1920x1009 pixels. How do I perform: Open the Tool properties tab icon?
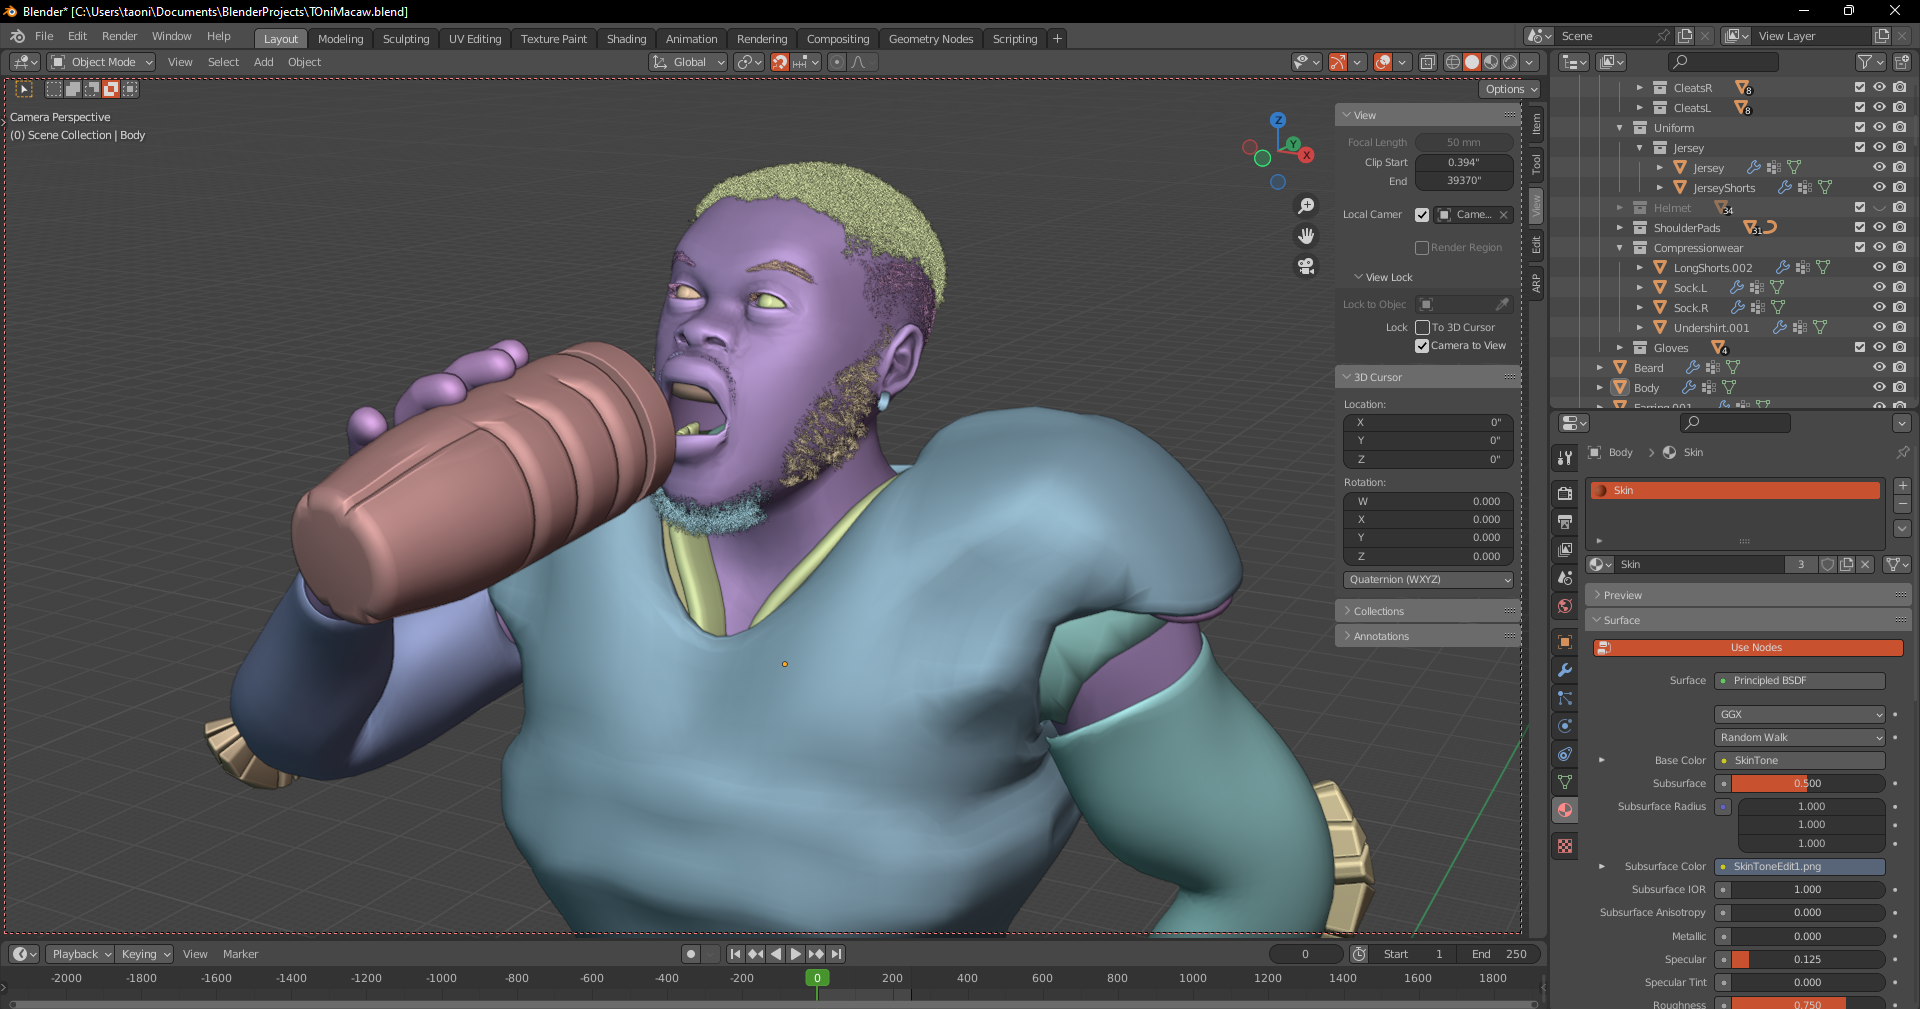click(1565, 457)
